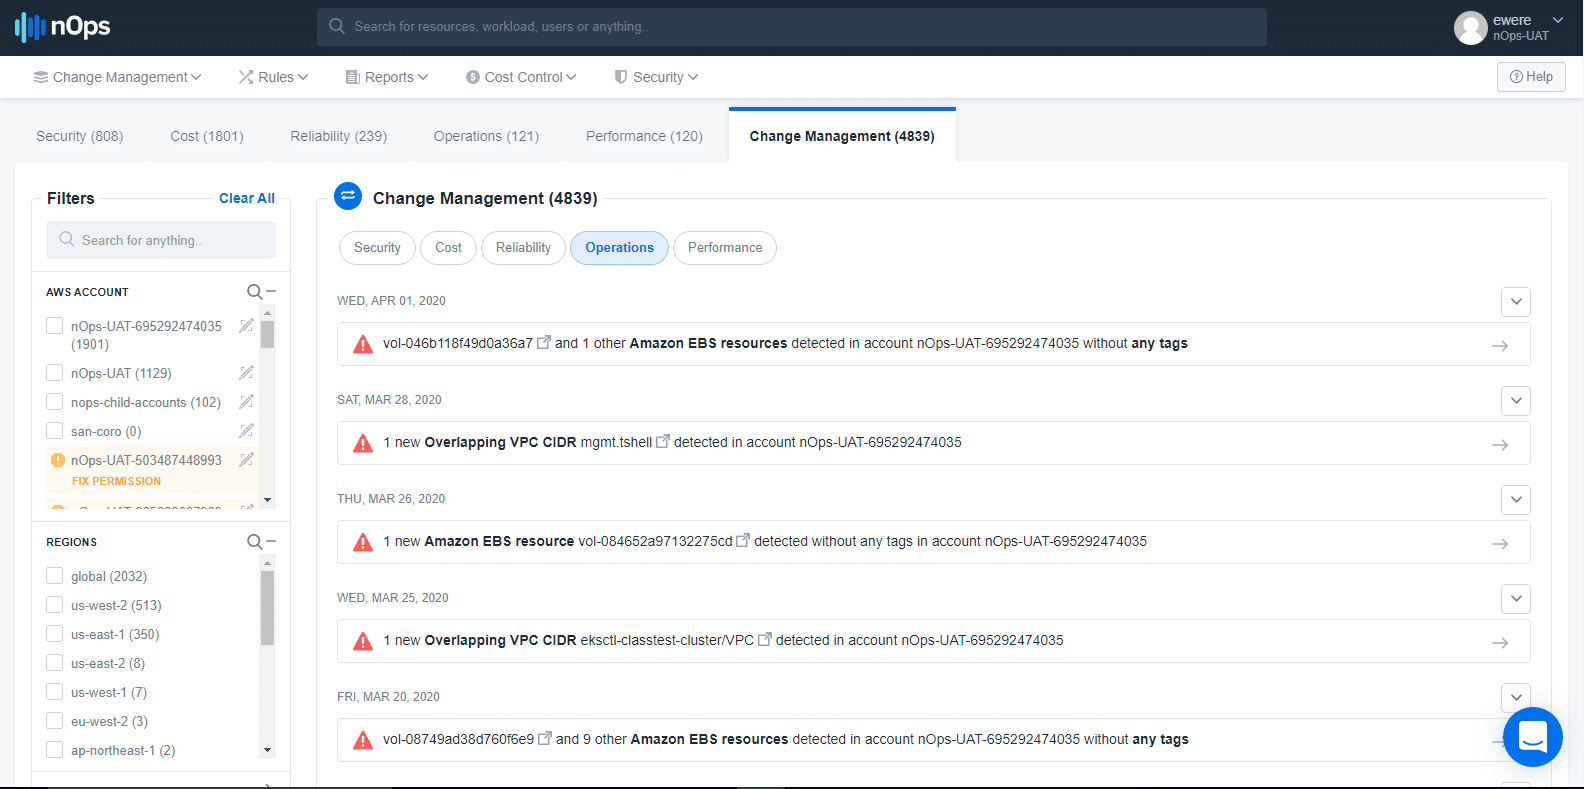Collapse the SAT, MAR 28, 2020 group
This screenshot has height=789, width=1584.
pos(1516,401)
